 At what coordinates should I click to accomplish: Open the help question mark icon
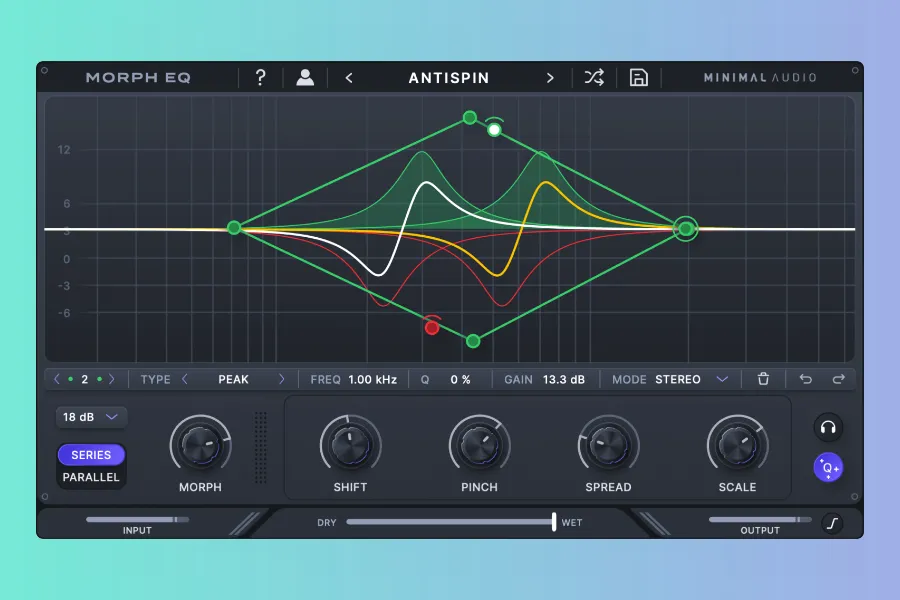261,78
